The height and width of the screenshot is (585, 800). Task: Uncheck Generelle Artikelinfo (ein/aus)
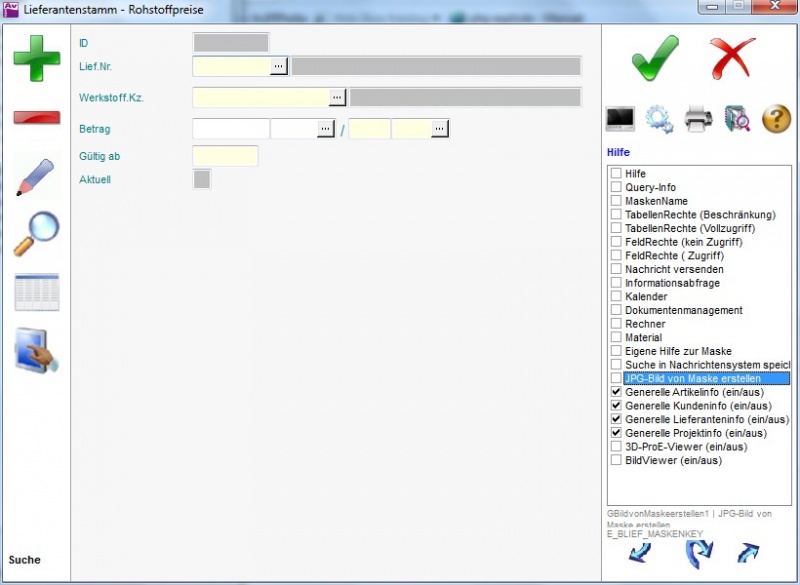[x=616, y=393]
